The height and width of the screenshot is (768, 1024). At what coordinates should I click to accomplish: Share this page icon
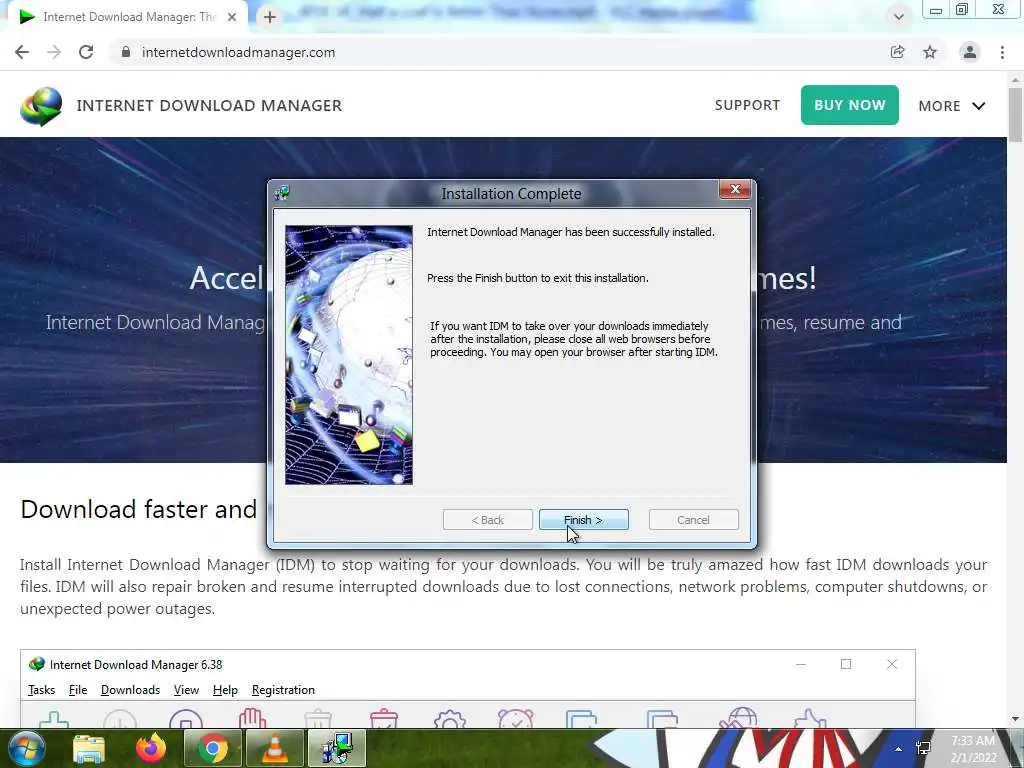pyautogui.click(x=897, y=52)
